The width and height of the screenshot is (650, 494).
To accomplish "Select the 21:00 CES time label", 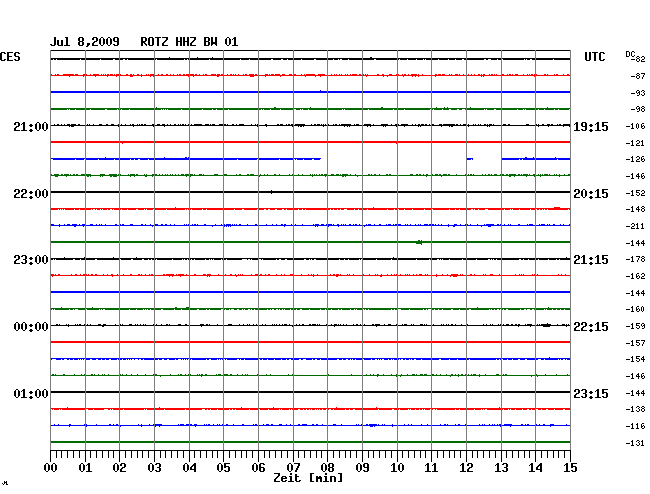I will (31, 126).
